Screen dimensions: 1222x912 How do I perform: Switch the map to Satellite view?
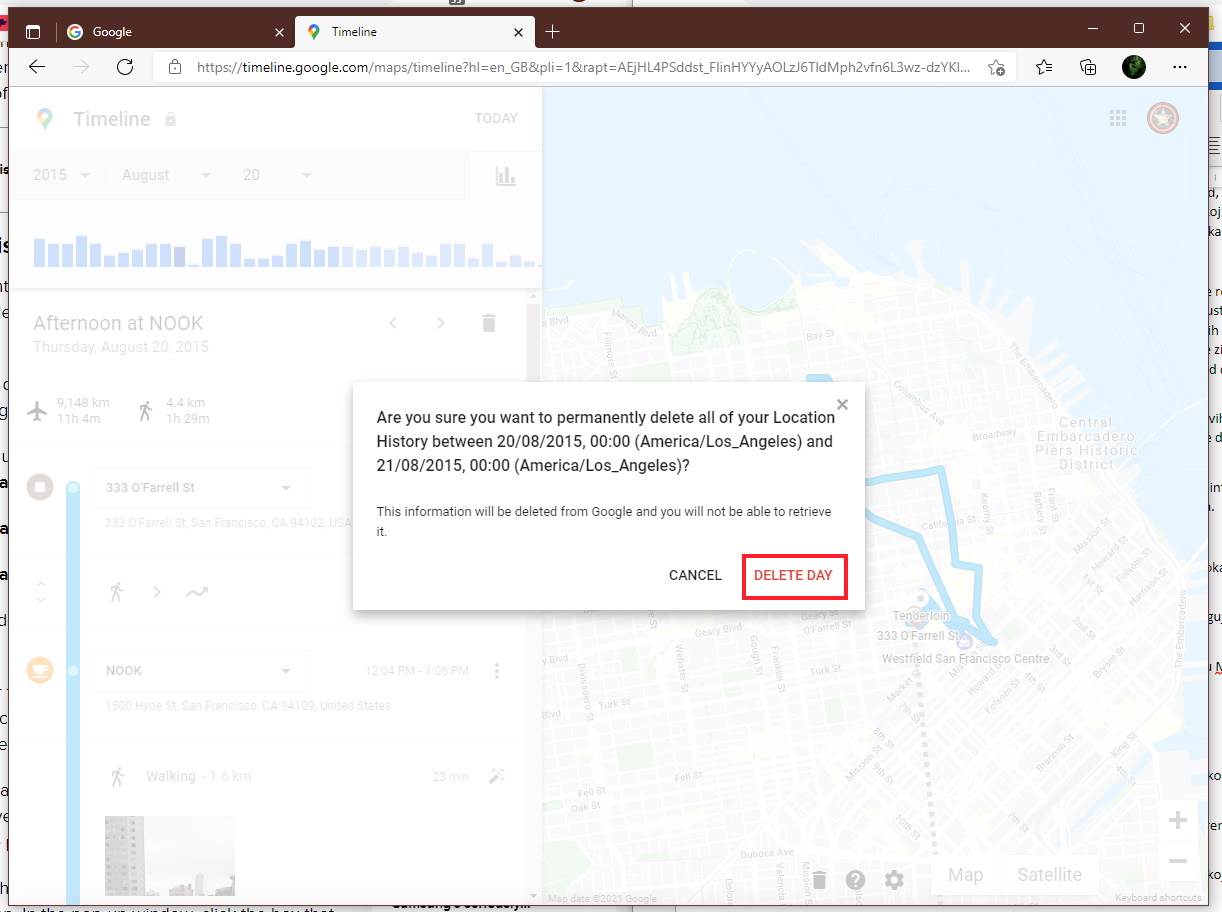coord(1049,874)
